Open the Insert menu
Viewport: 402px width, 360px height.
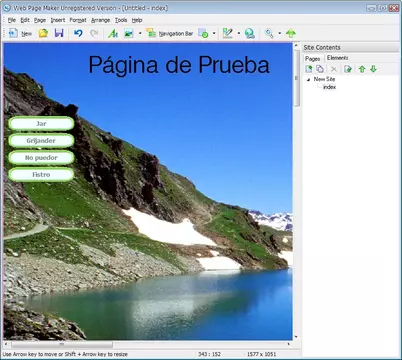tap(58, 20)
